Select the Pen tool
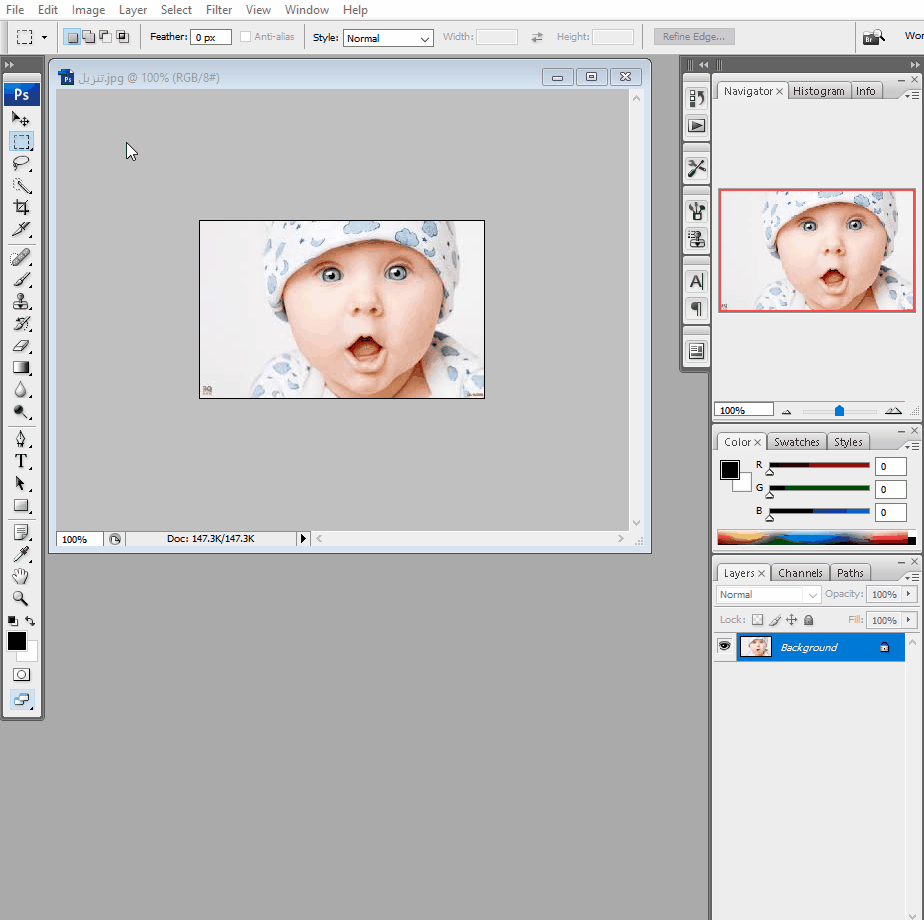The width and height of the screenshot is (924, 920). click(21, 439)
